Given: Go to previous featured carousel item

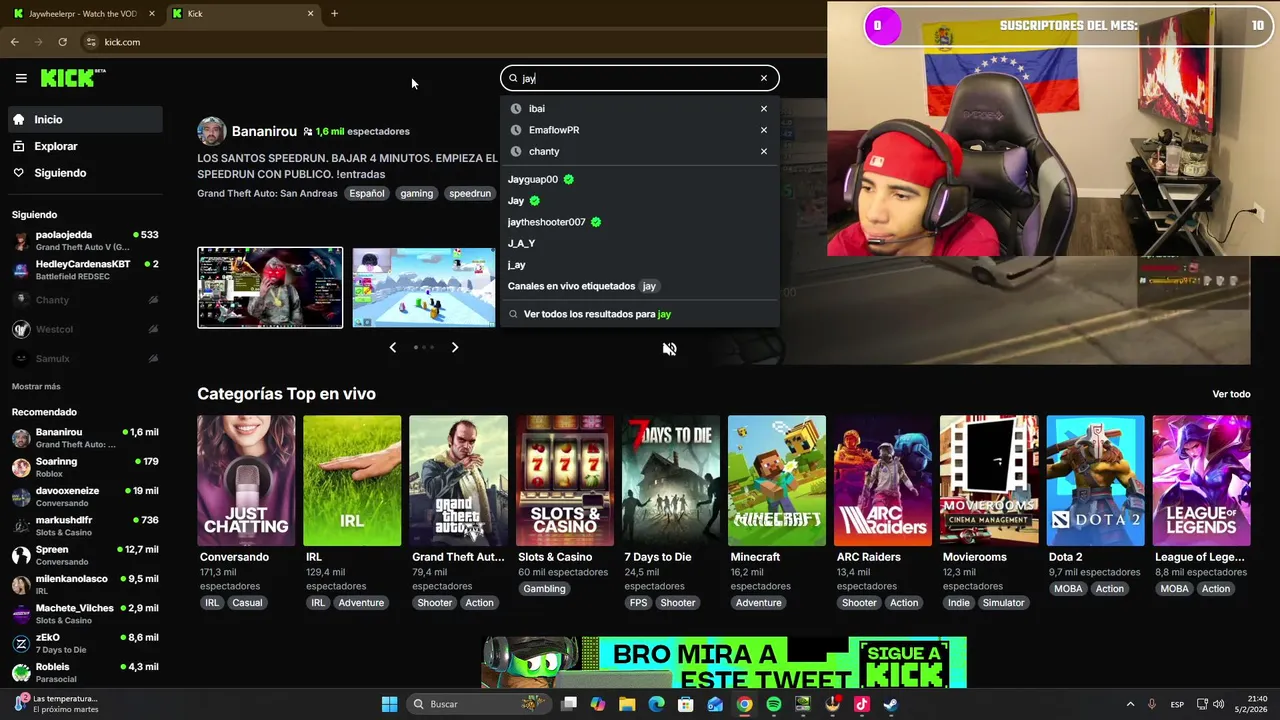Looking at the screenshot, I should click(392, 347).
